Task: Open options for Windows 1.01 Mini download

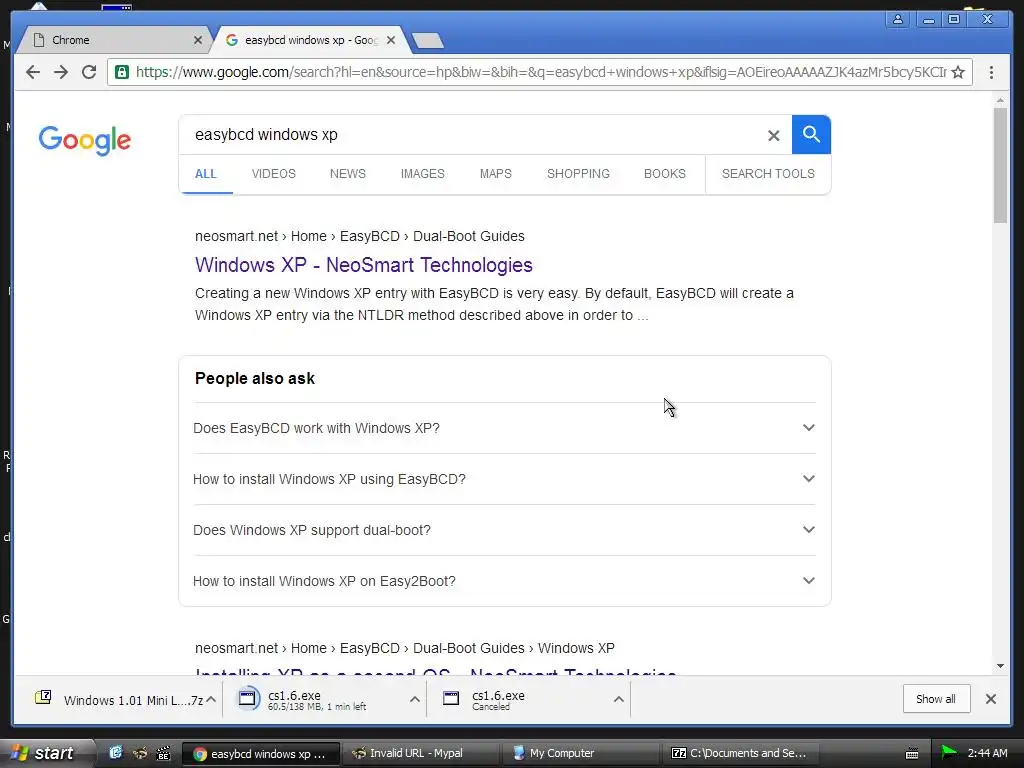Action: 211,699
